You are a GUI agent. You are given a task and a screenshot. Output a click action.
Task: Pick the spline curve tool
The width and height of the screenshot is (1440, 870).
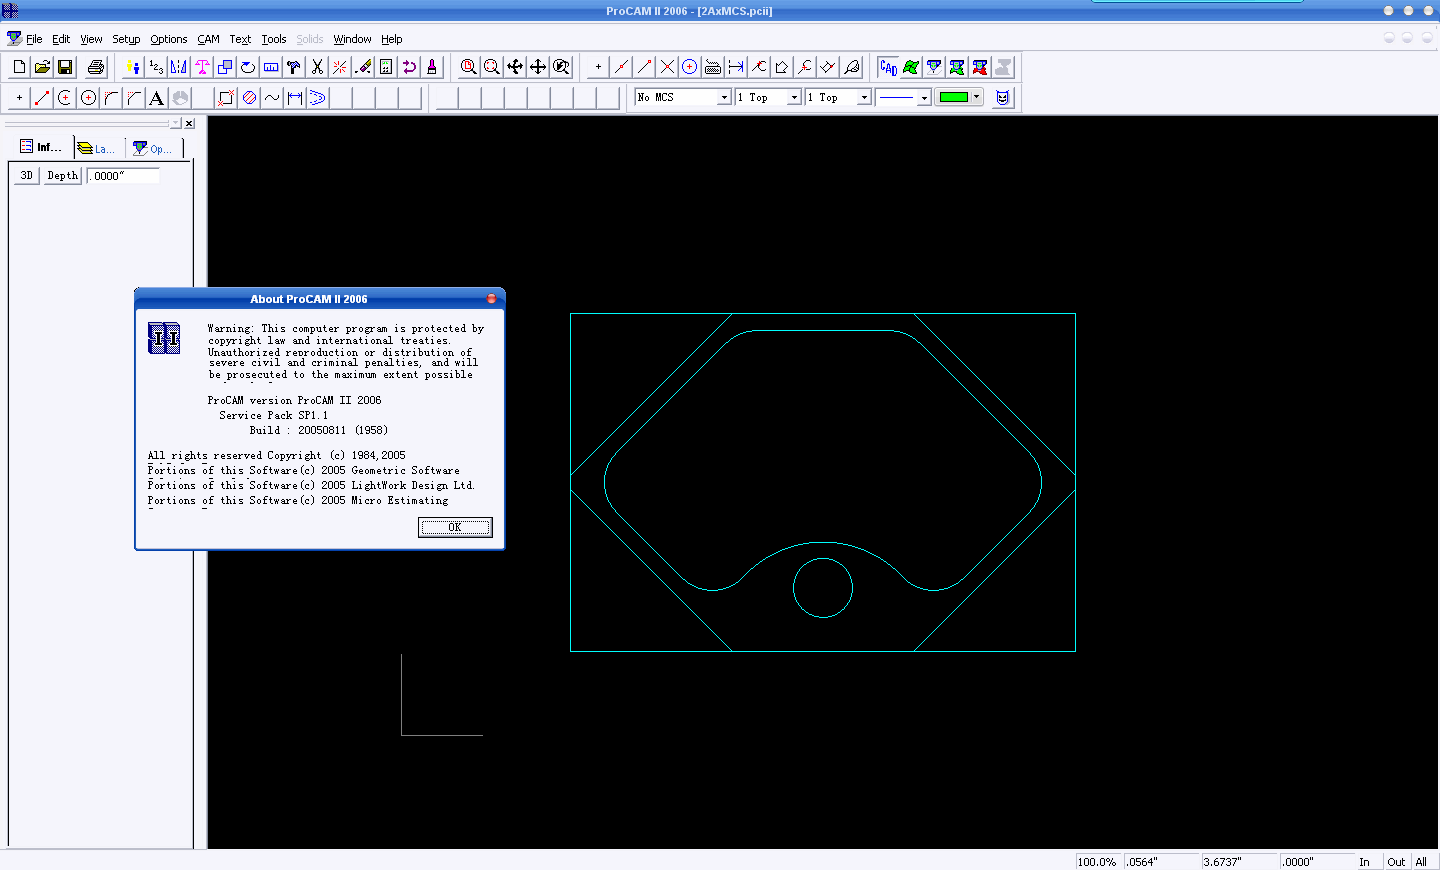[272, 97]
